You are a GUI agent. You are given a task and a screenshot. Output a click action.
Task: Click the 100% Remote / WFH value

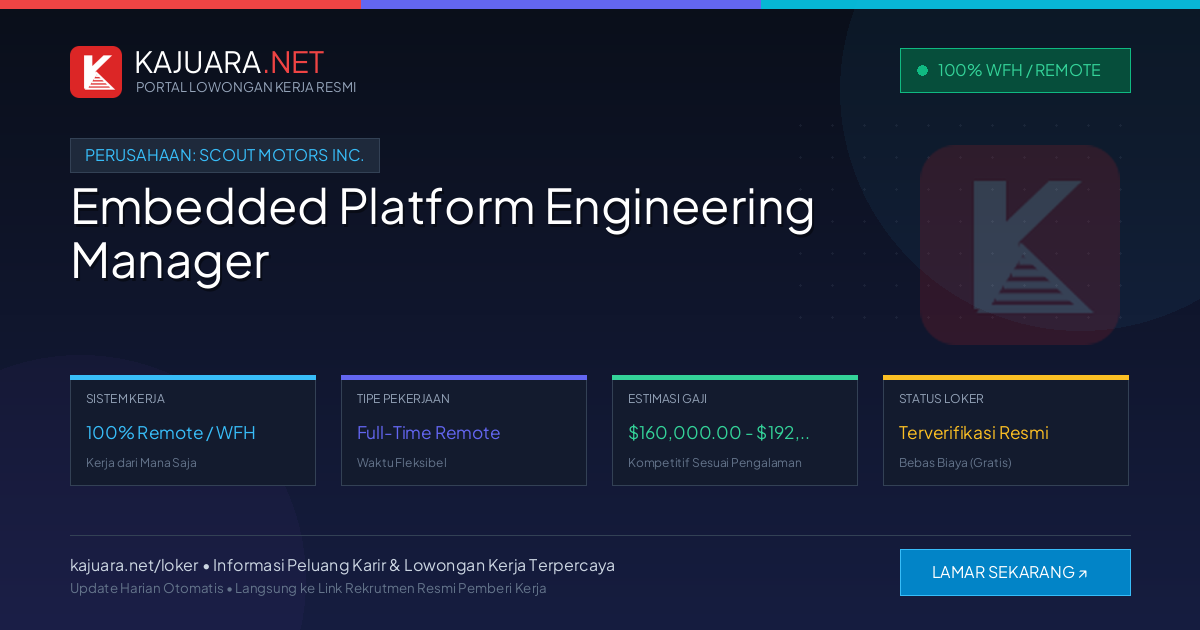[171, 433]
